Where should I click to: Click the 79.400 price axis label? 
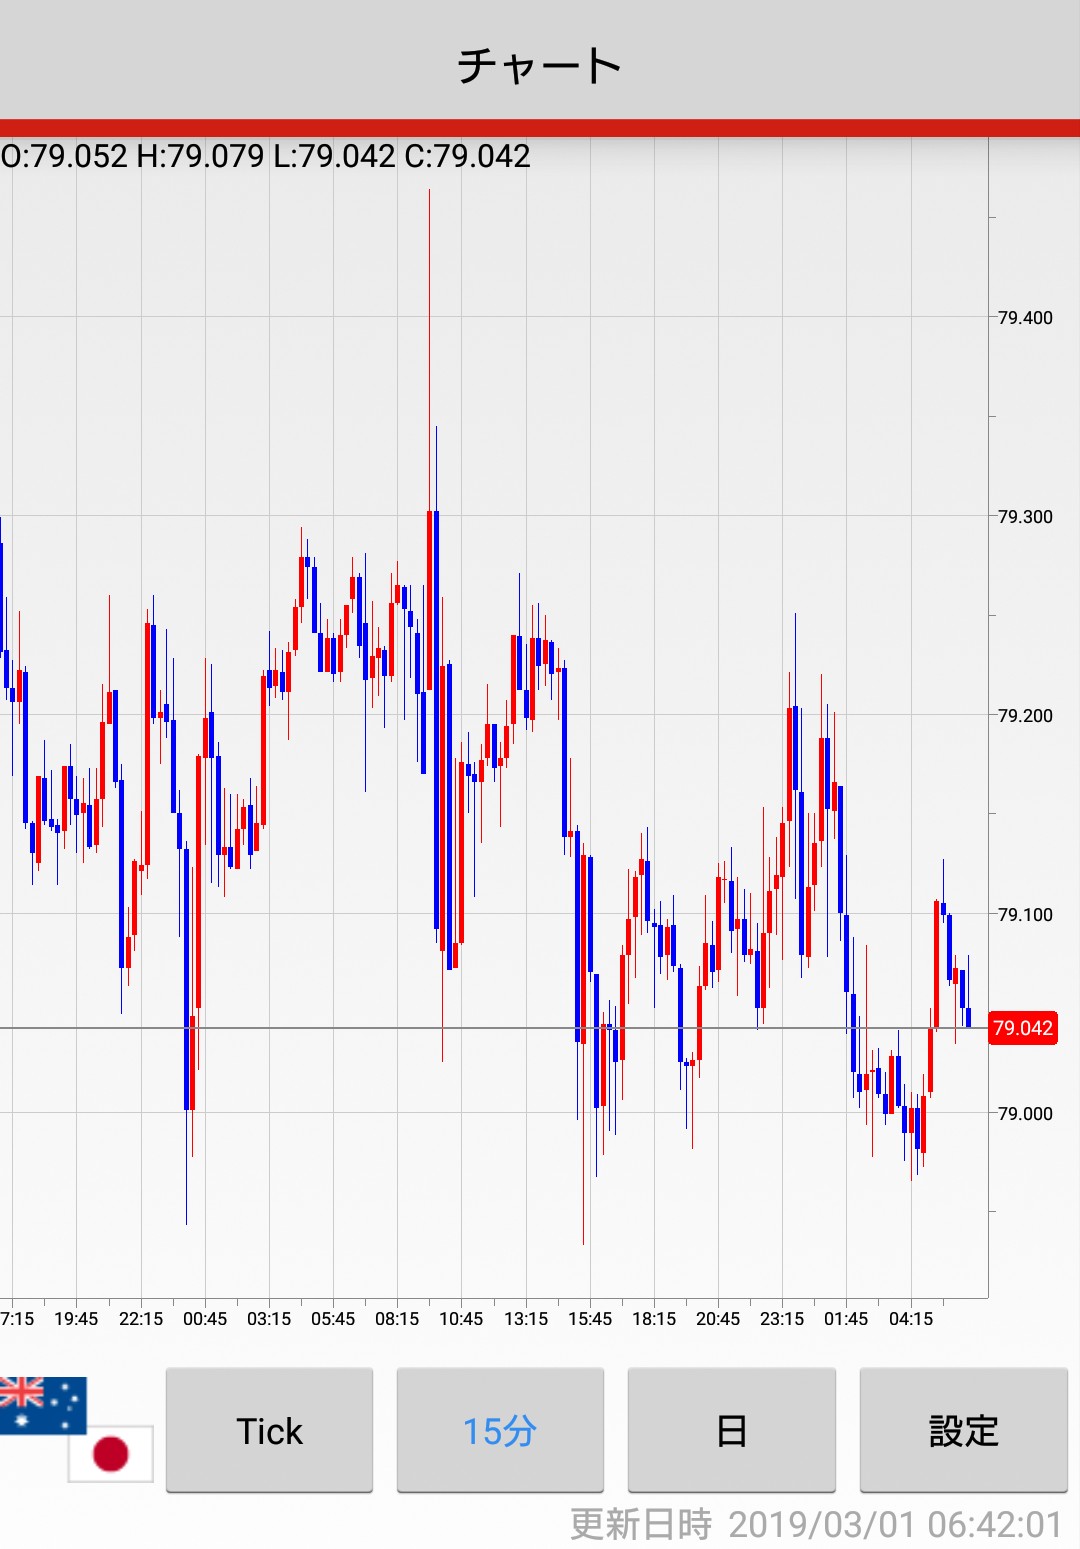1025,318
